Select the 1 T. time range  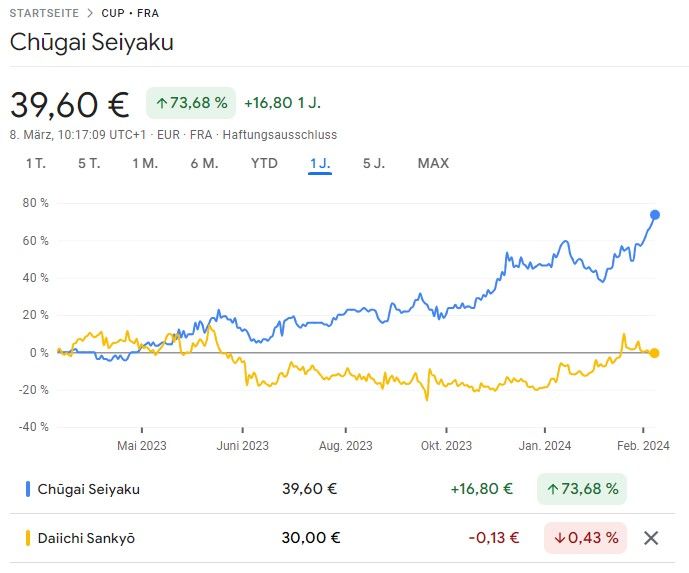(36, 163)
